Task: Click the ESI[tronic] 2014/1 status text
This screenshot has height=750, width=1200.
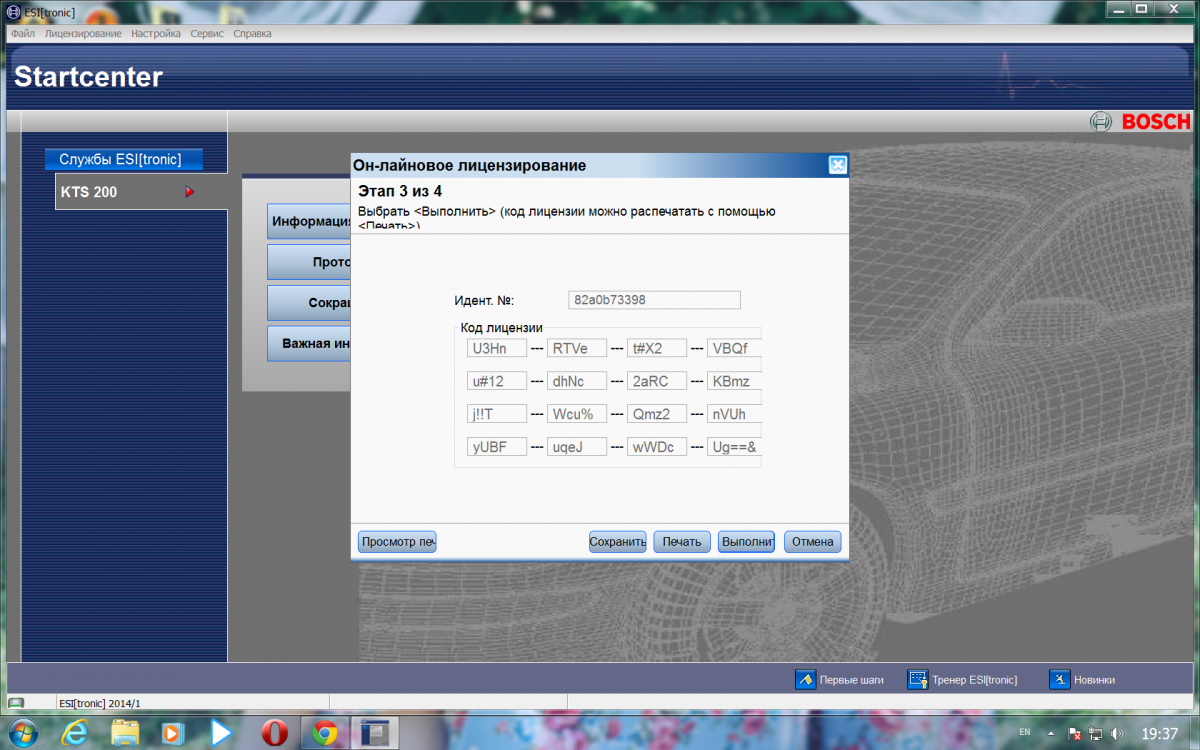Action: click(100, 704)
